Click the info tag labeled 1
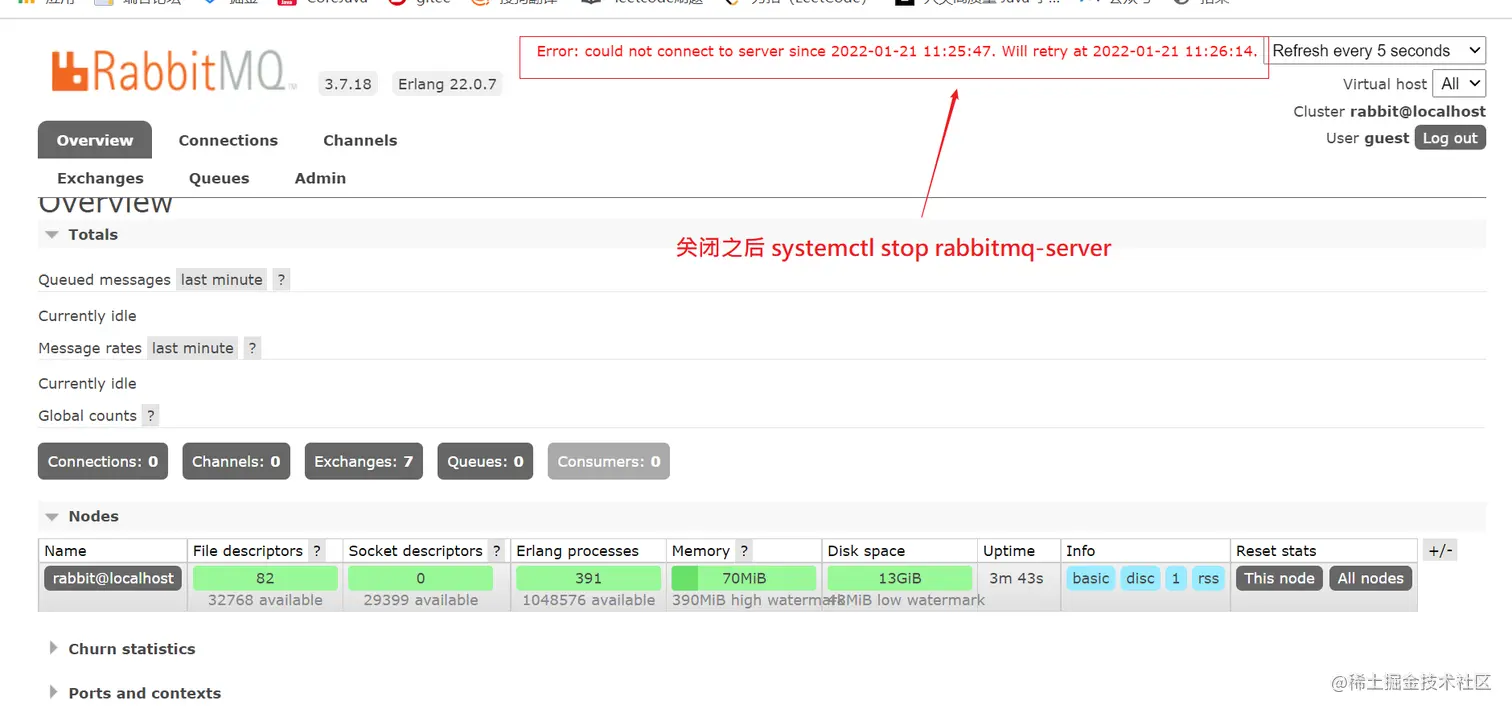The height and width of the screenshot is (713, 1512). coord(1176,578)
